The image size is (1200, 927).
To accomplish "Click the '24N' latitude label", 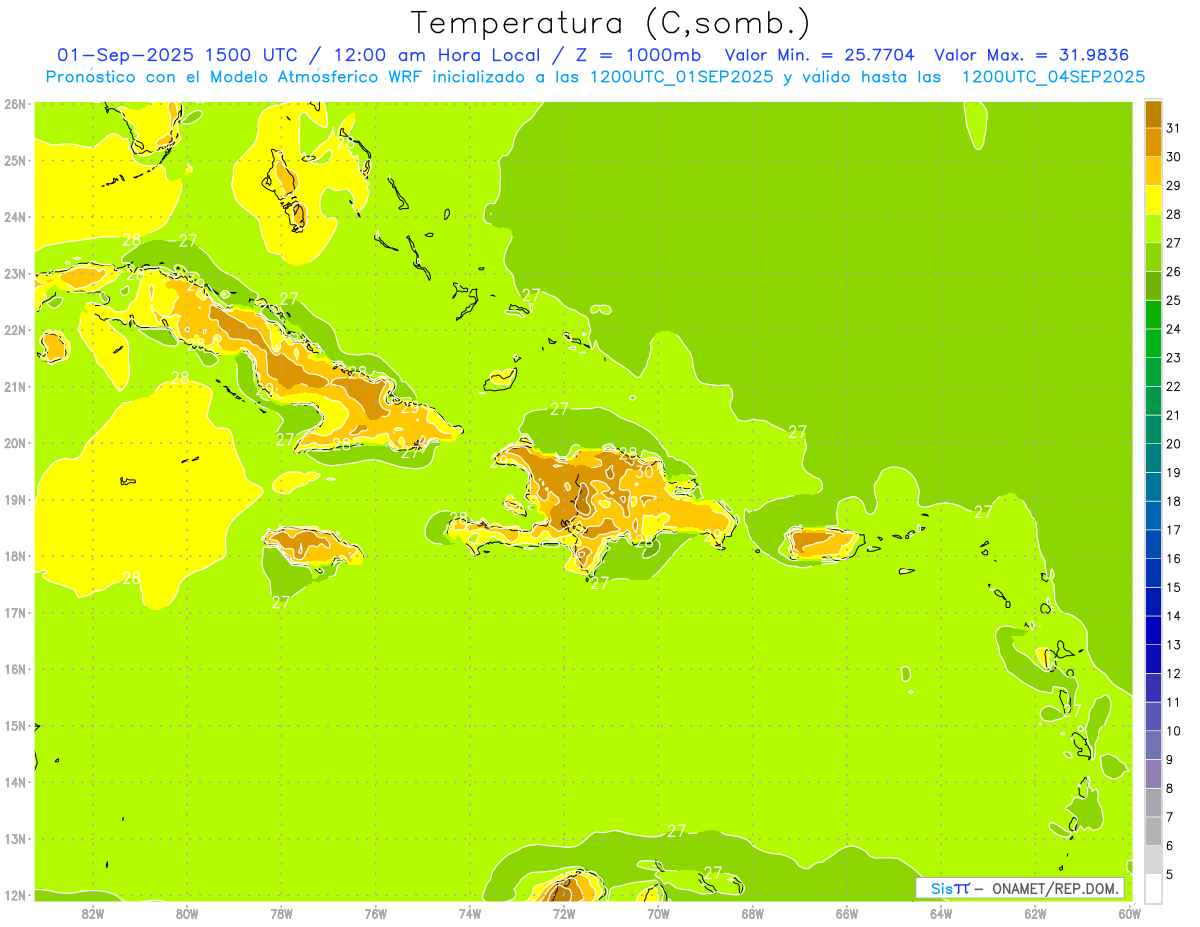I will 15,217.
